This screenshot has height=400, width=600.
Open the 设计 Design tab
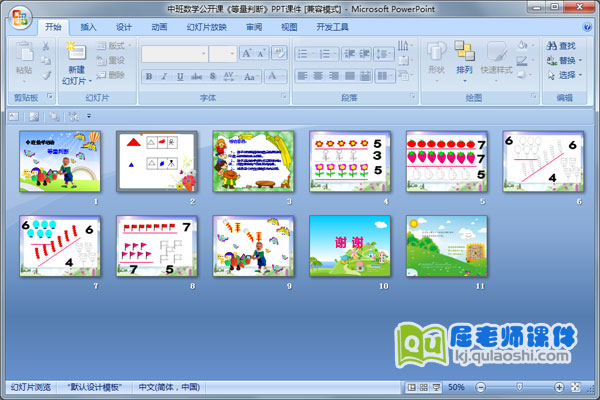pyautogui.click(x=124, y=27)
